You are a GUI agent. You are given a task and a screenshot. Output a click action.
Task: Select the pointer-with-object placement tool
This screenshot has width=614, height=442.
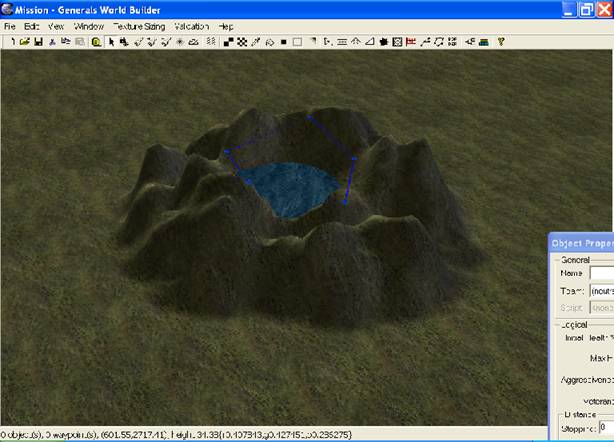click(125, 41)
